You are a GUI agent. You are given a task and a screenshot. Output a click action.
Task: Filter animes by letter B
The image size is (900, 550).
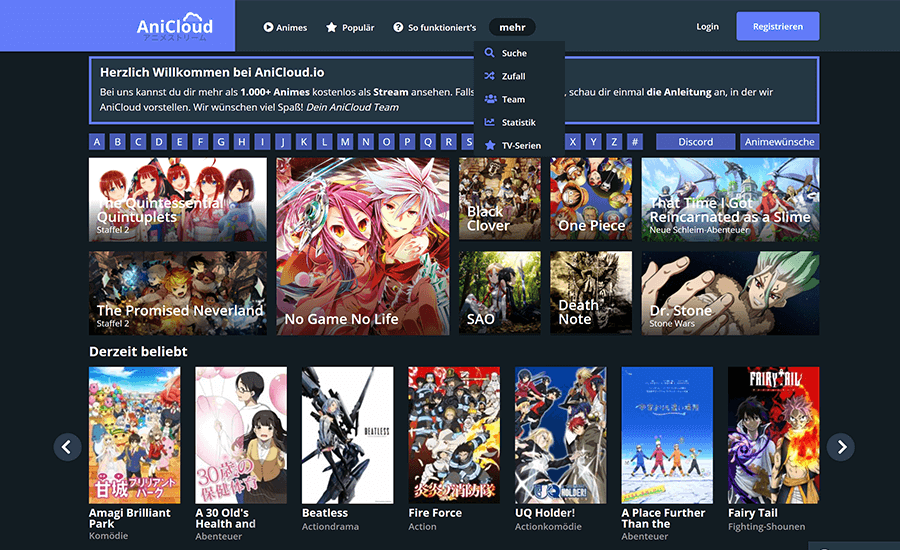point(118,142)
